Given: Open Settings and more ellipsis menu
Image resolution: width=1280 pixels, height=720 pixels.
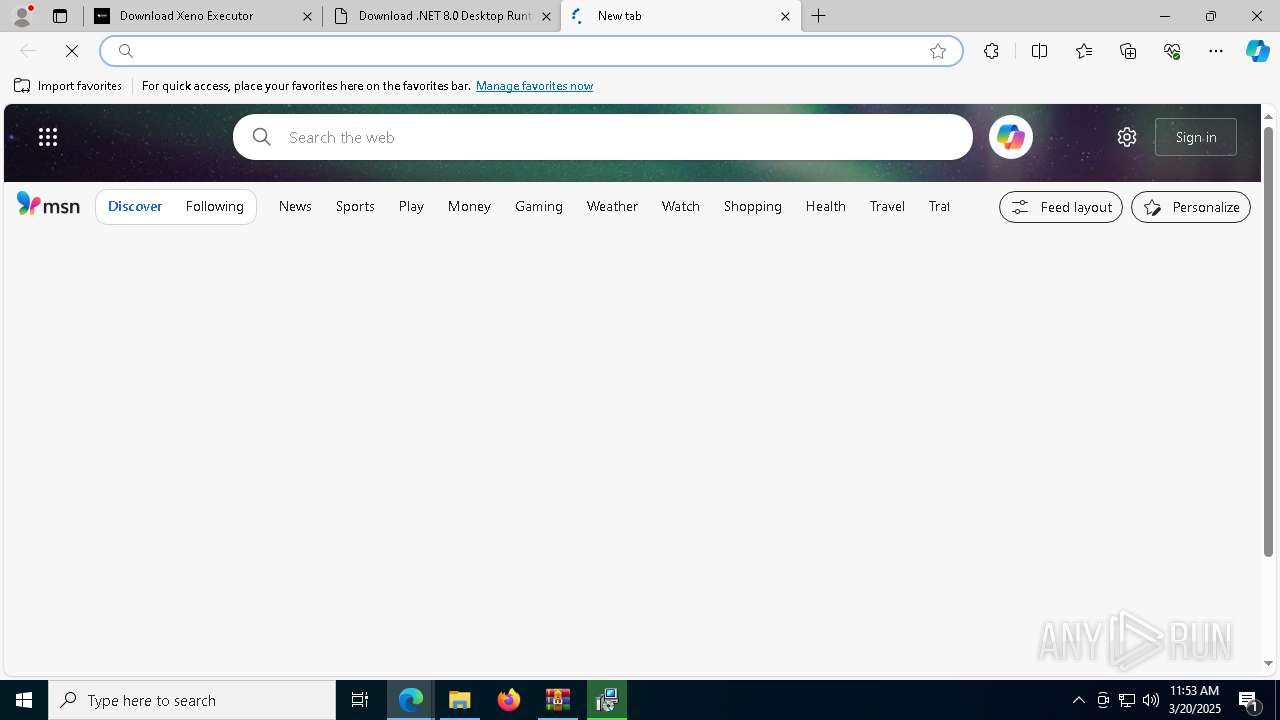Looking at the screenshot, I should pyautogui.click(x=1216, y=51).
